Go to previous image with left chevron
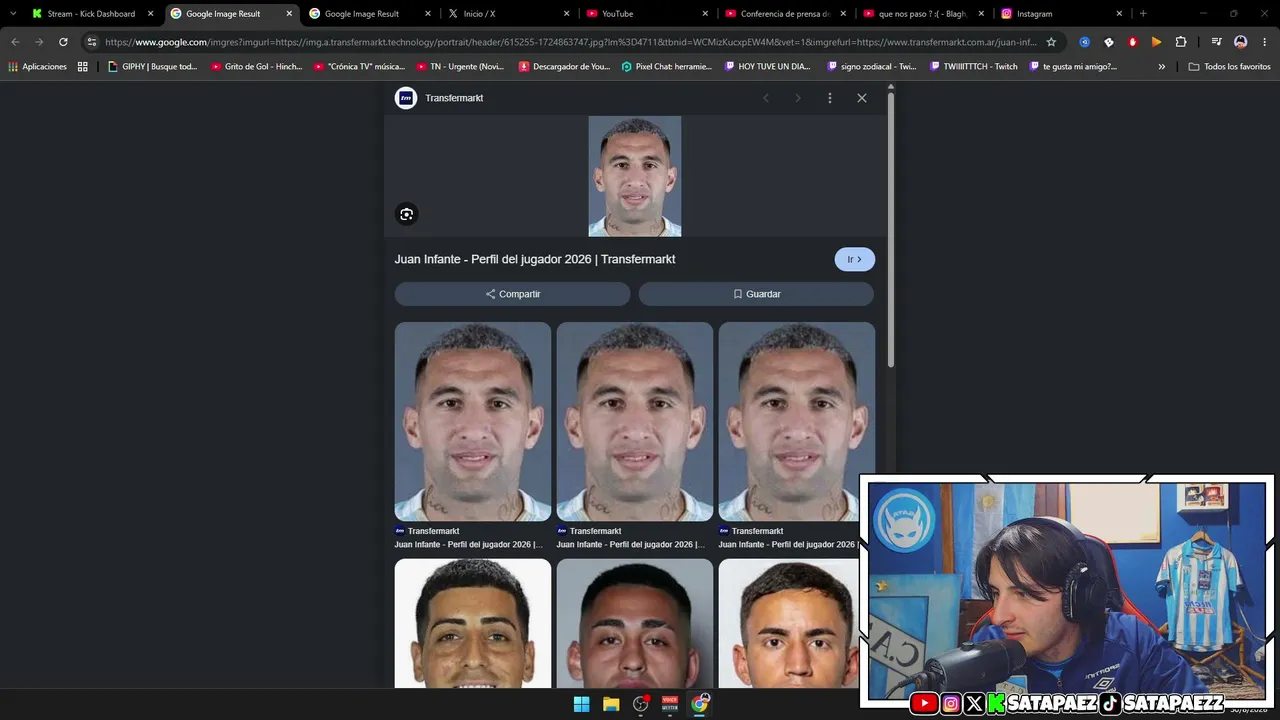This screenshot has width=1280, height=720. point(766,98)
